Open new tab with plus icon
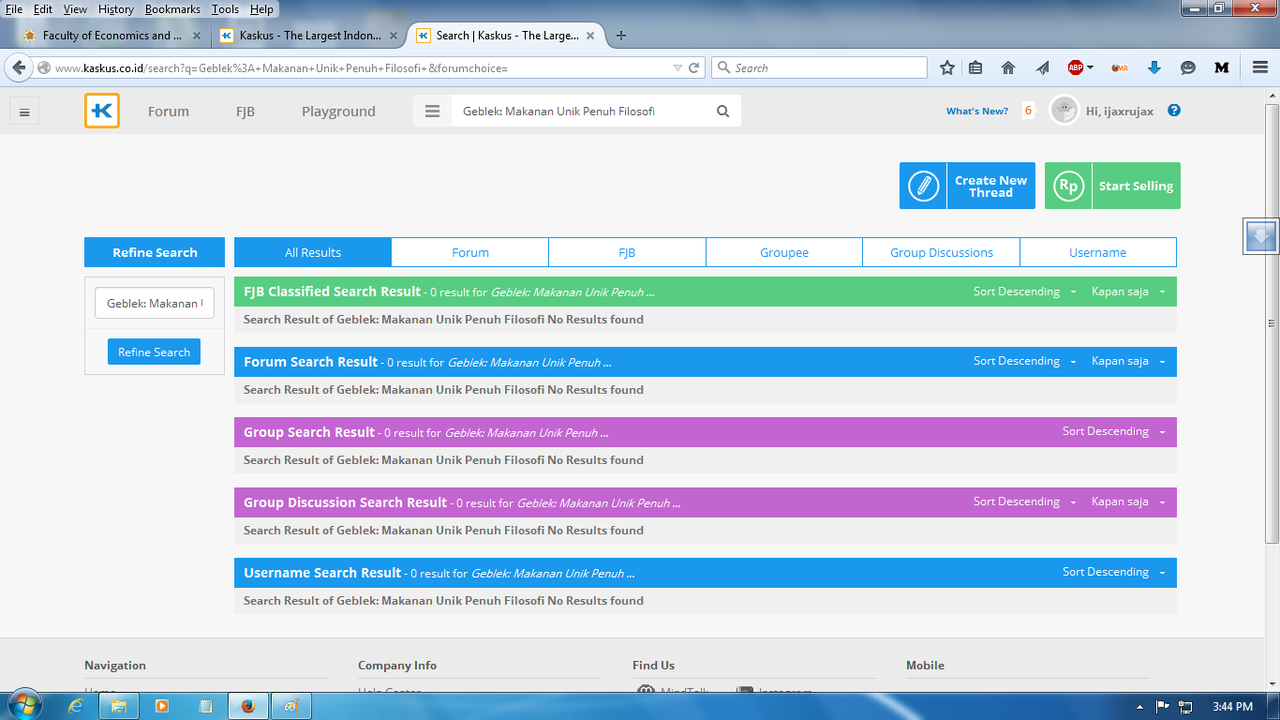 621,35
